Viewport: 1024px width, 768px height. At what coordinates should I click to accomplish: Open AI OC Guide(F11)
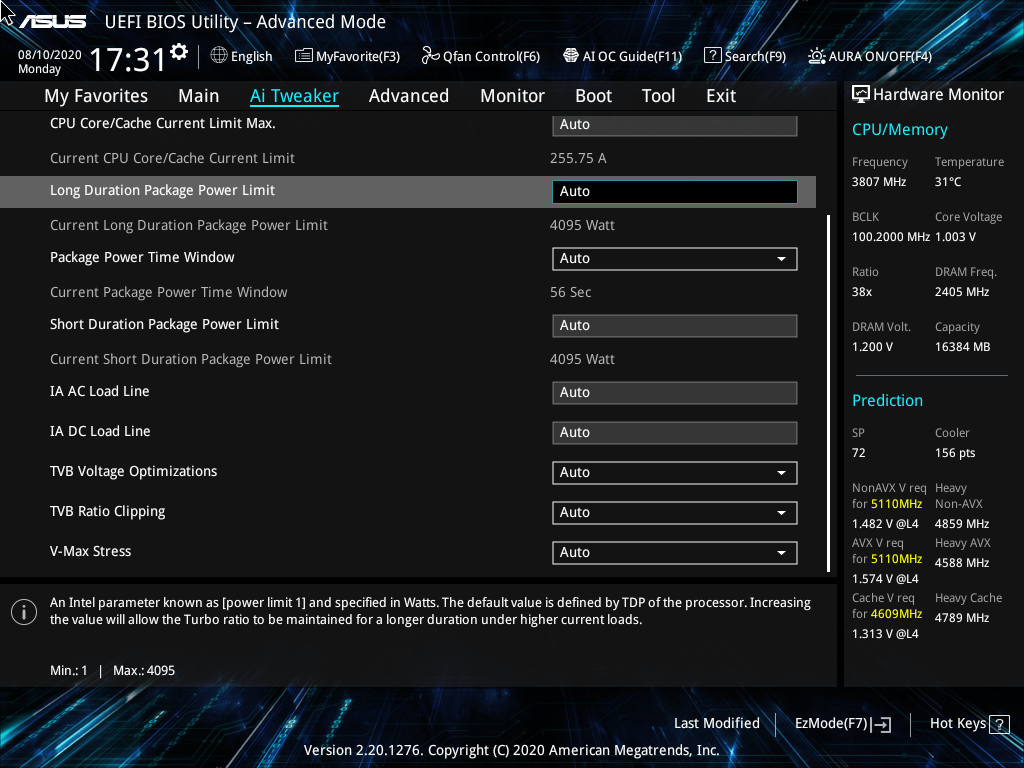point(622,56)
